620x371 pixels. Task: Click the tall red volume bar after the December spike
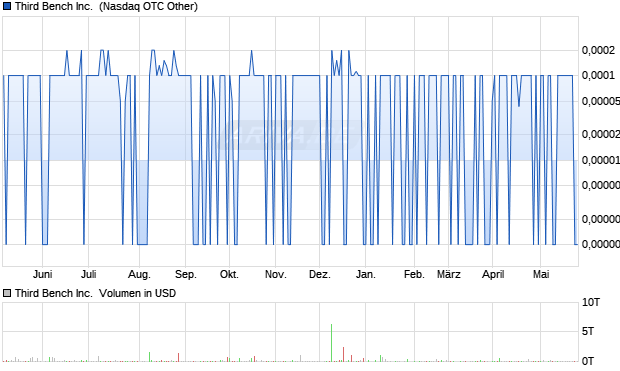pos(344,354)
